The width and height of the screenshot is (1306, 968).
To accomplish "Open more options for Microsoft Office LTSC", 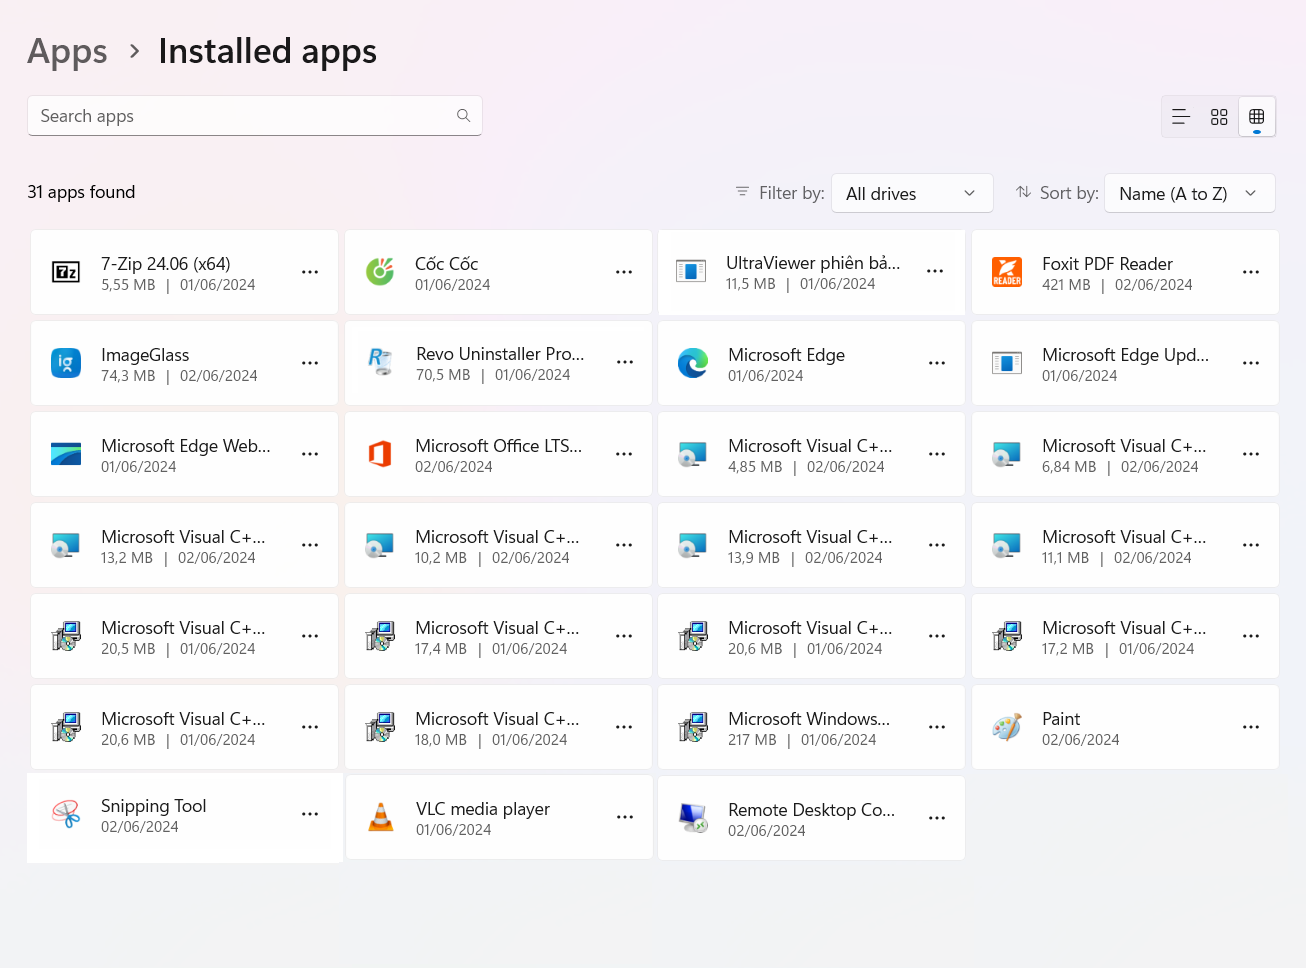I will coord(624,454).
